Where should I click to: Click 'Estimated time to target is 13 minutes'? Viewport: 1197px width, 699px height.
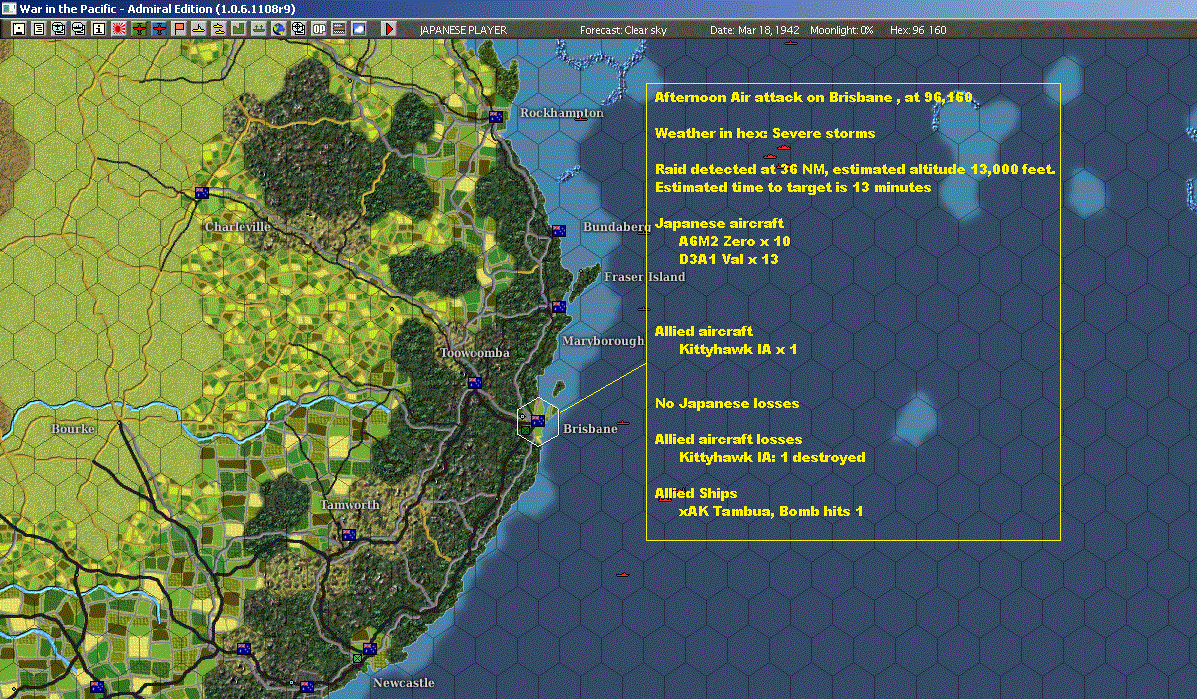click(x=793, y=187)
